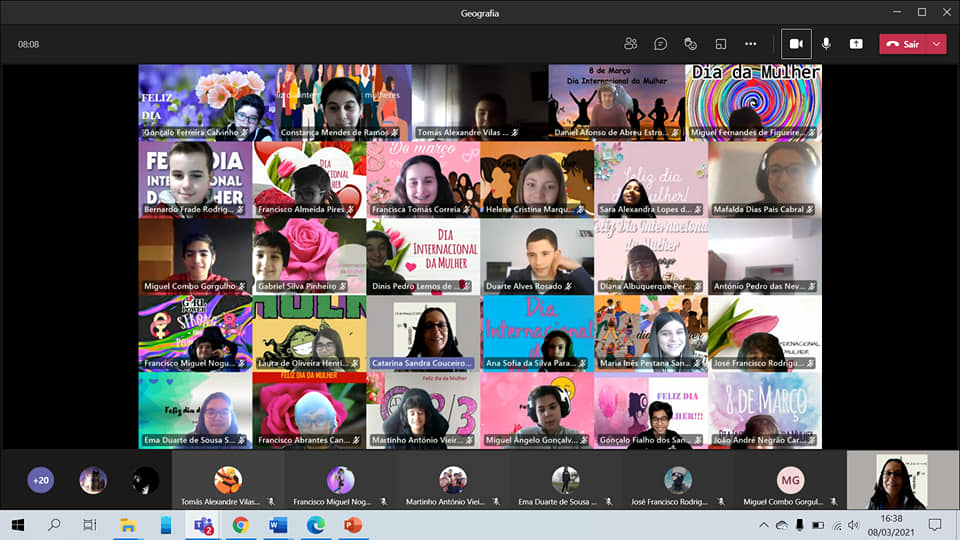Click the MG avatar of Miguel Combo
Viewport: 960px width, 540px height.
point(790,480)
